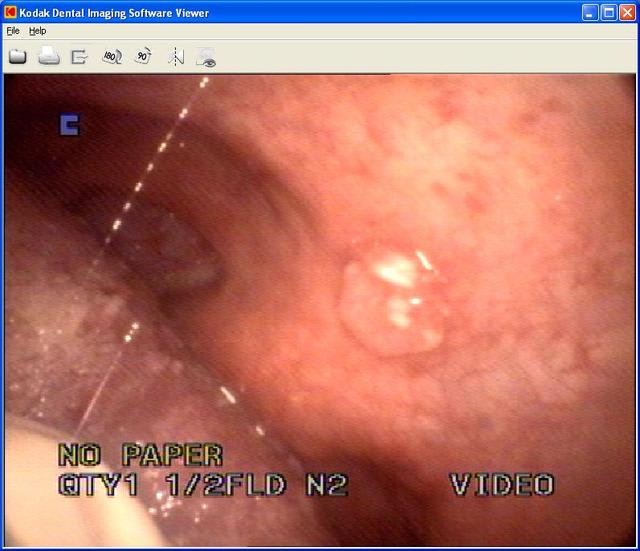Mirror the image with flip icon
640x551 pixels.
pyautogui.click(x=176, y=57)
